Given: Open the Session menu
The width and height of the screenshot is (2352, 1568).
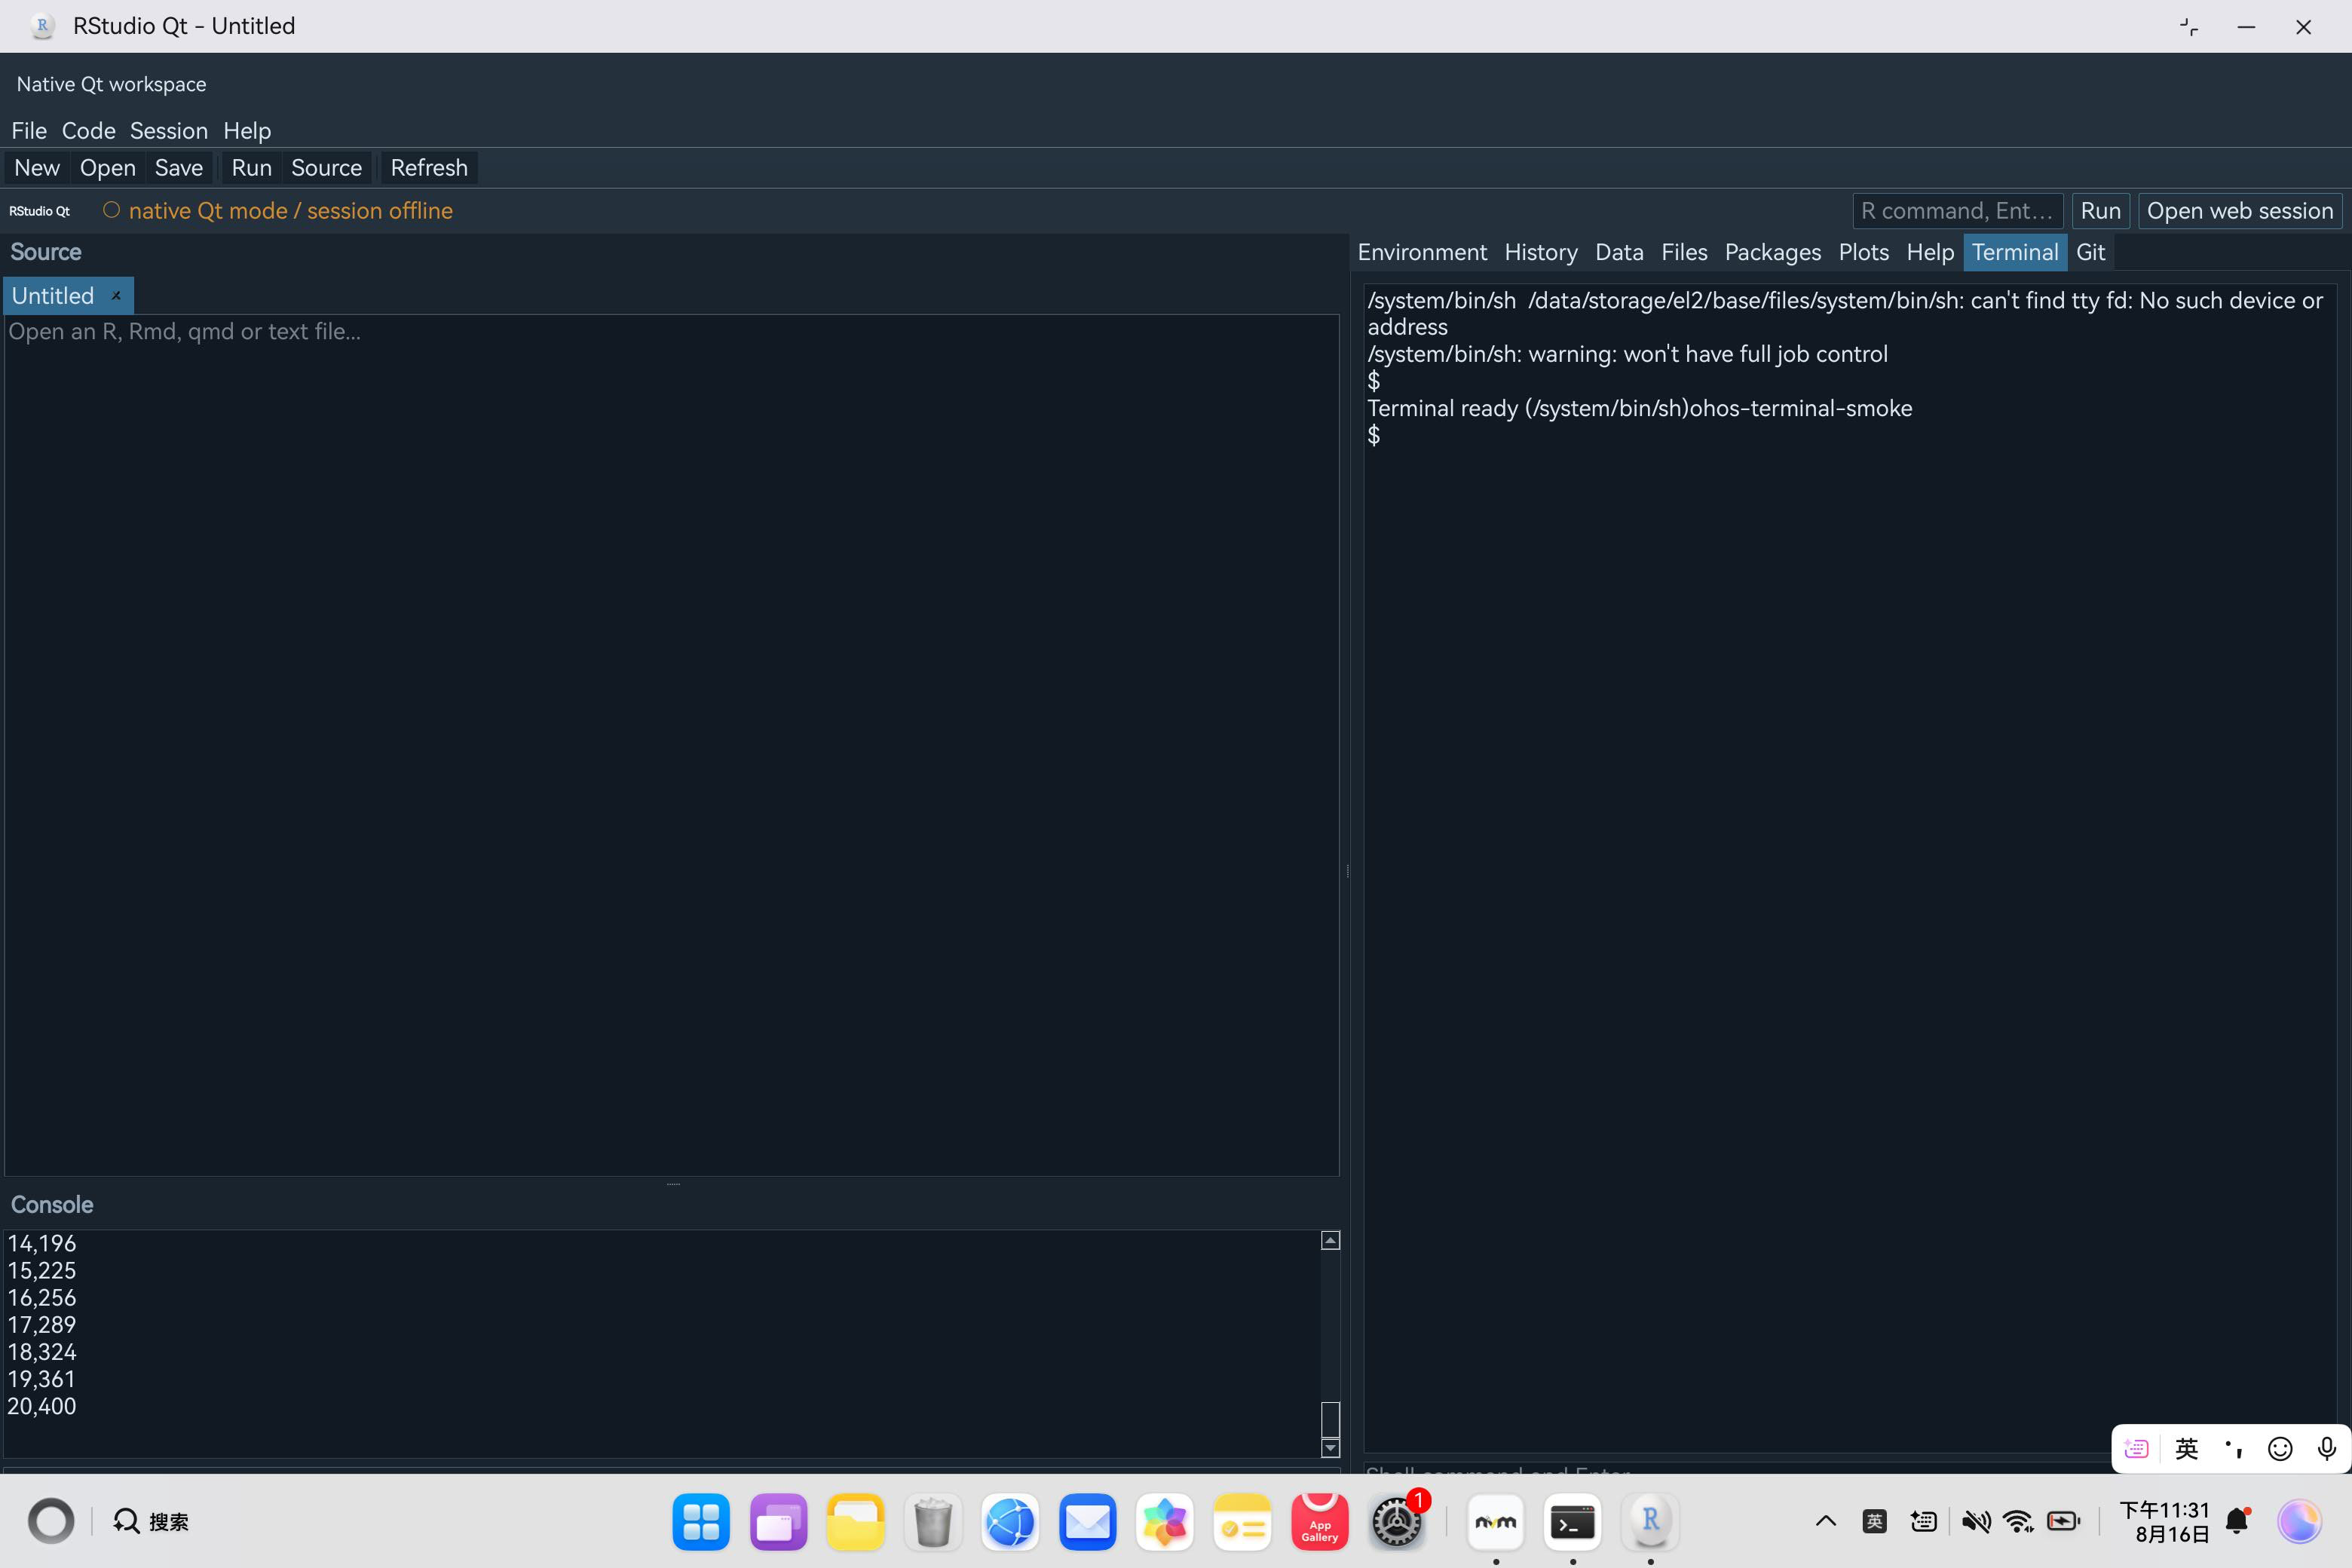Looking at the screenshot, I should (169, 131).
